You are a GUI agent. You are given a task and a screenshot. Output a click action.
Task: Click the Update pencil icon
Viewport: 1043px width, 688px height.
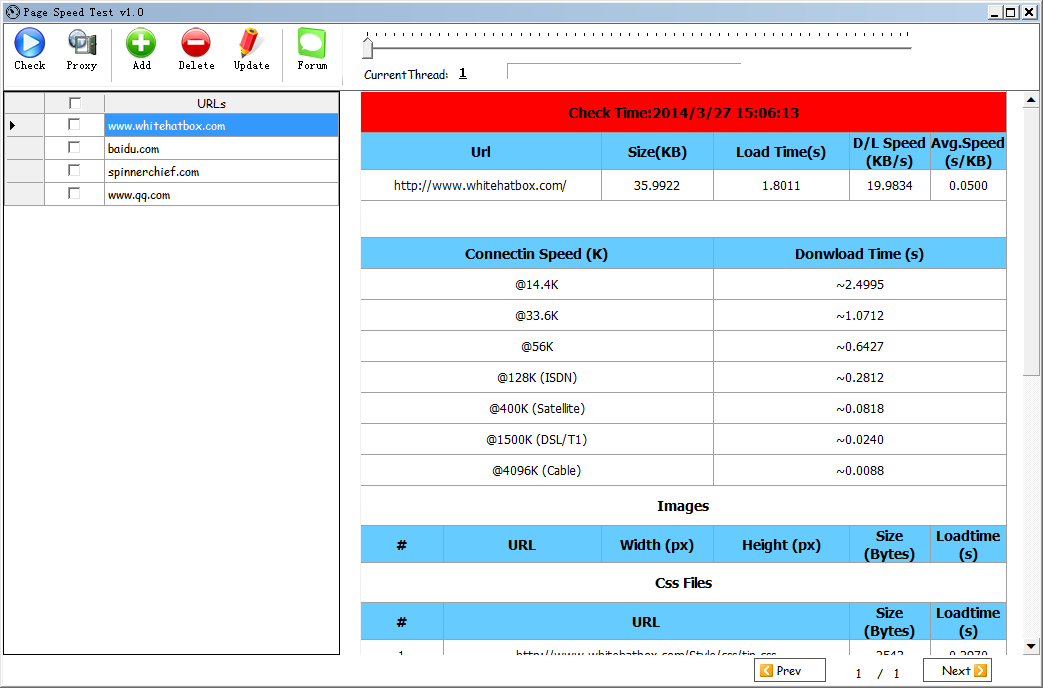click(251, 43)
